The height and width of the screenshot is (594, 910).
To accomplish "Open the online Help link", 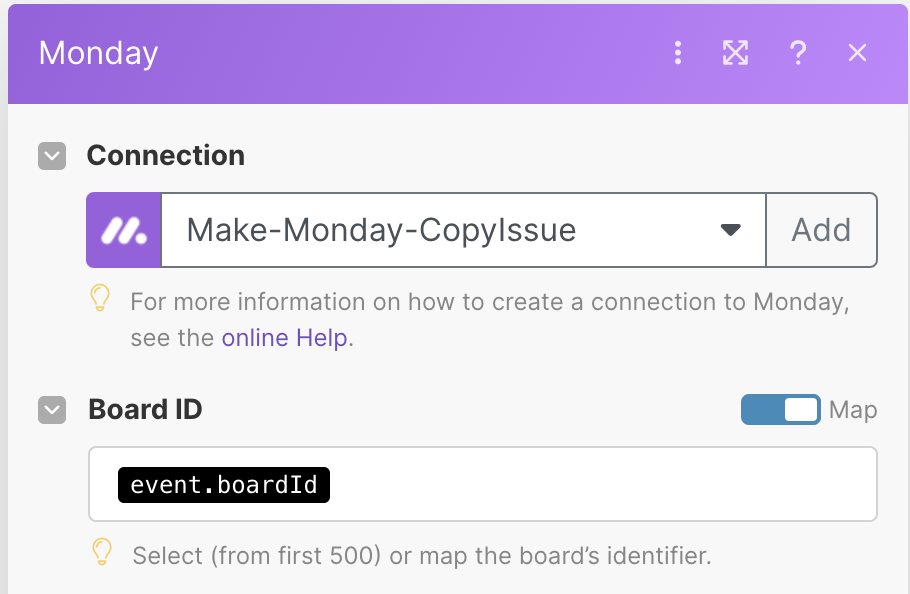I will (284, 338).
